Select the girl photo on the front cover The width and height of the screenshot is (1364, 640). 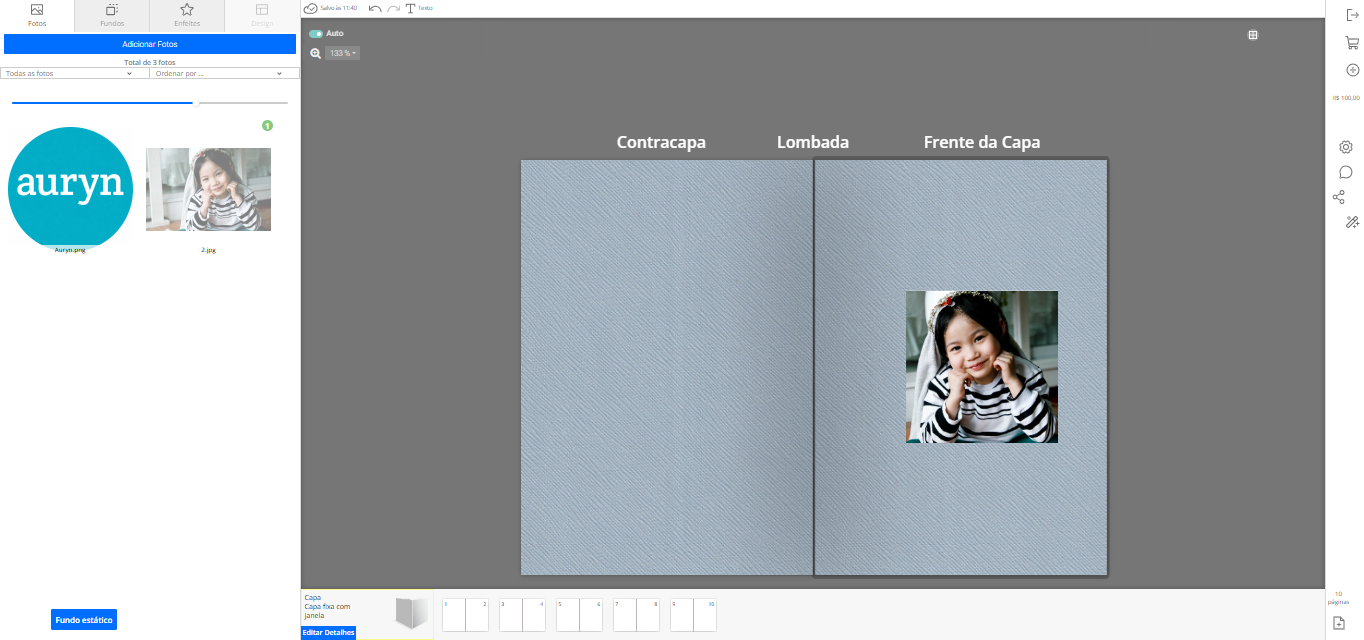tap(982, 367)
